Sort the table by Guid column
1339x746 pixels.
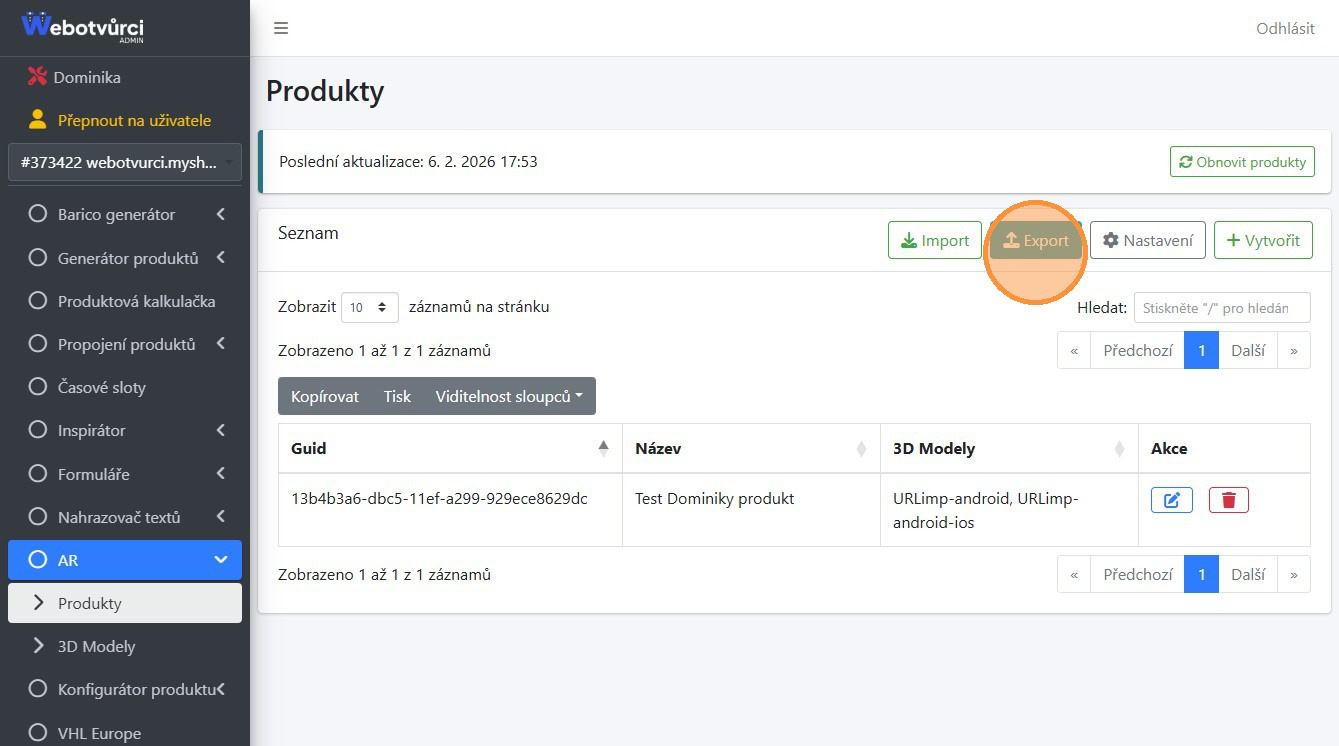pyautogui.click(x=450, y=448)
